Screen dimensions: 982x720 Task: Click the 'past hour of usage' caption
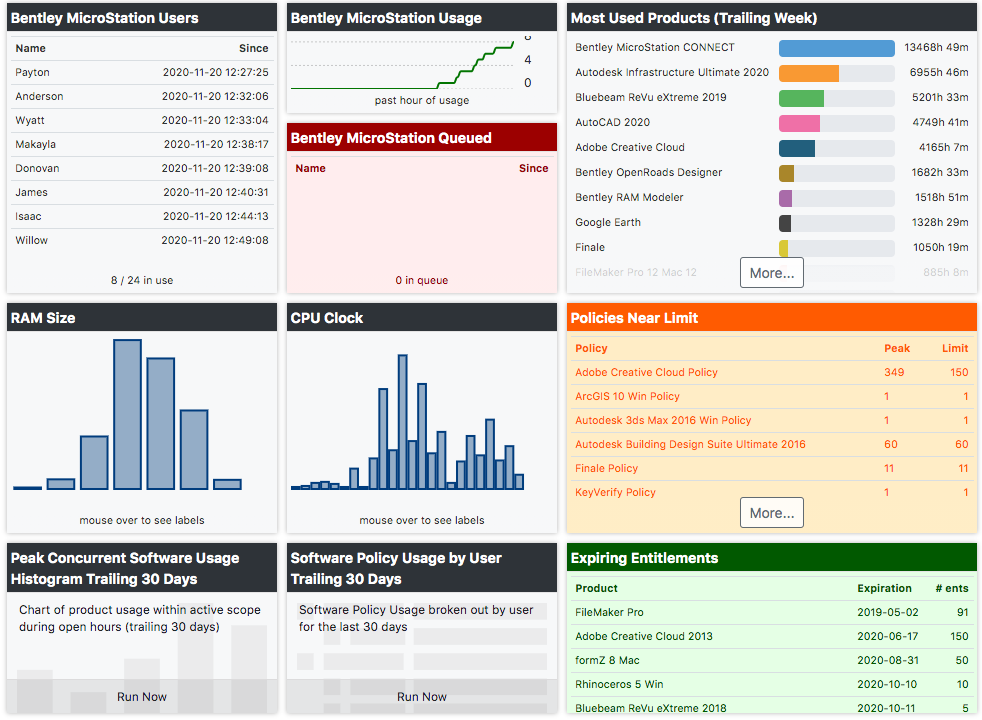point(421,100)
